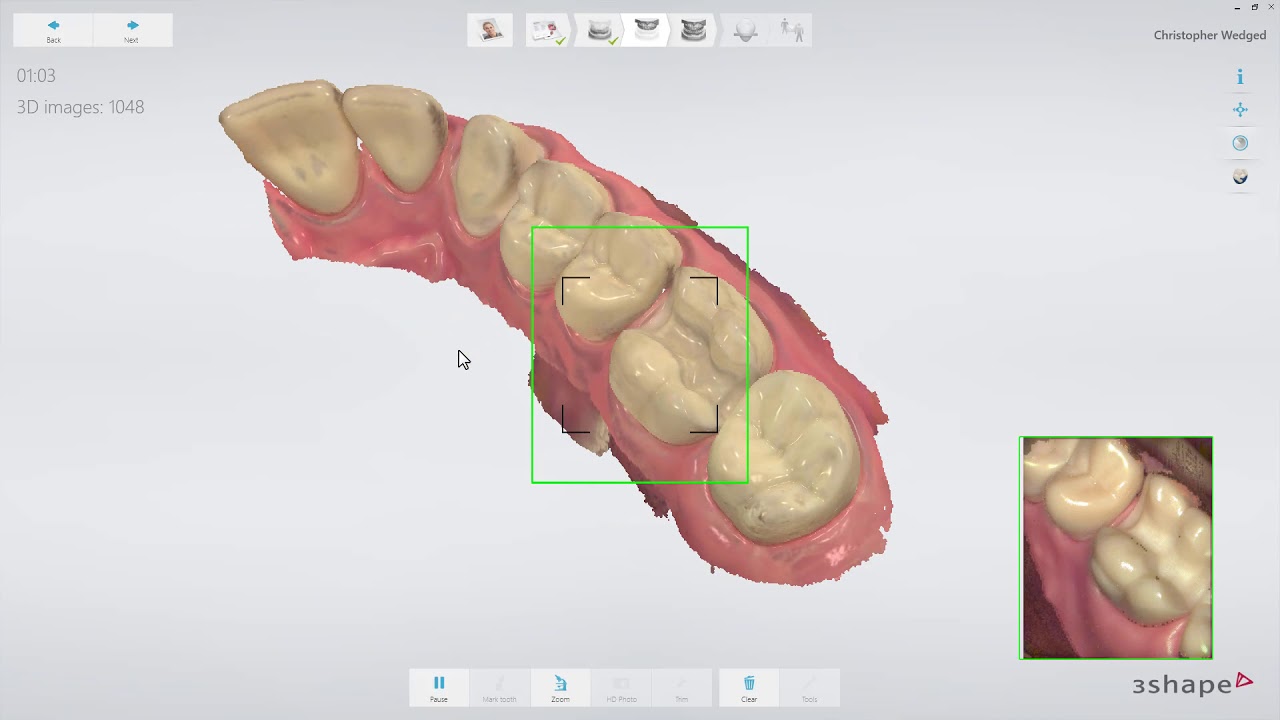This screenshot has height=720, width=1280.
Task: Click the HD Photo camera tool
Action: tap(621, 688)
